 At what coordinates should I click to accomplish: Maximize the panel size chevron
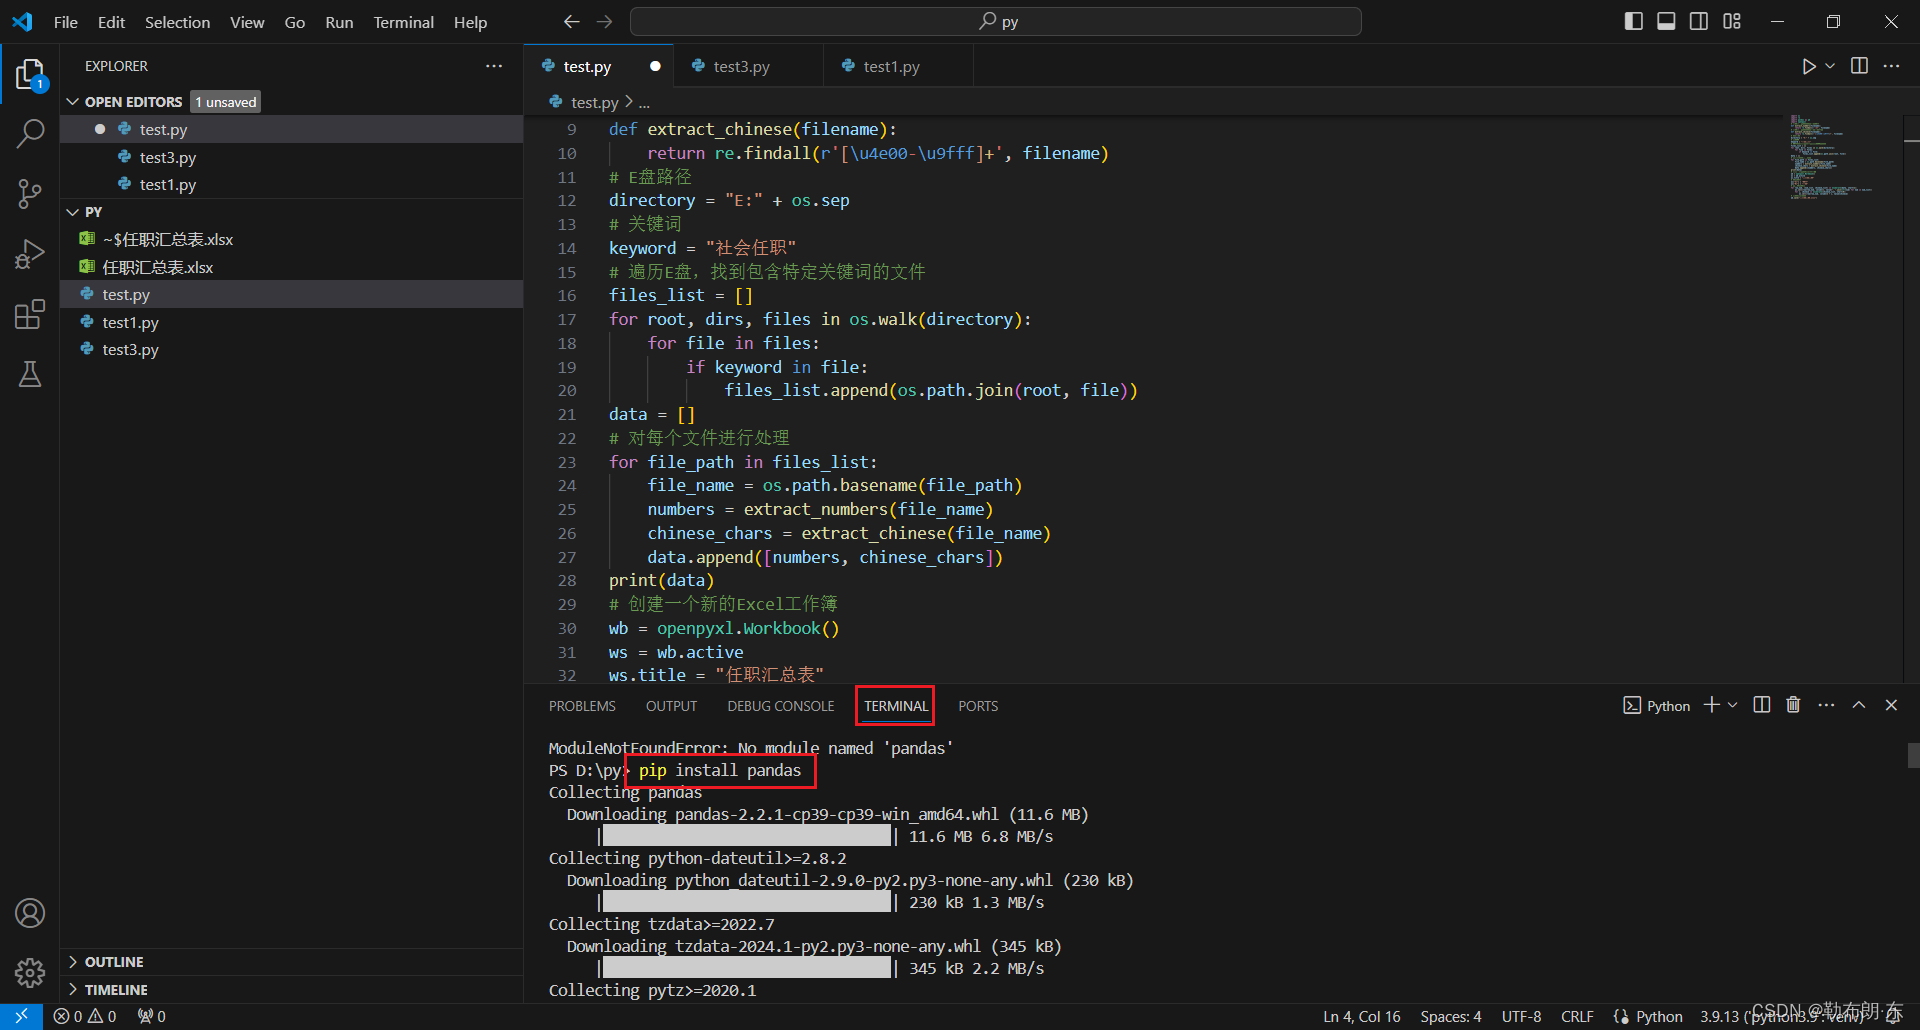[1859, 705]
